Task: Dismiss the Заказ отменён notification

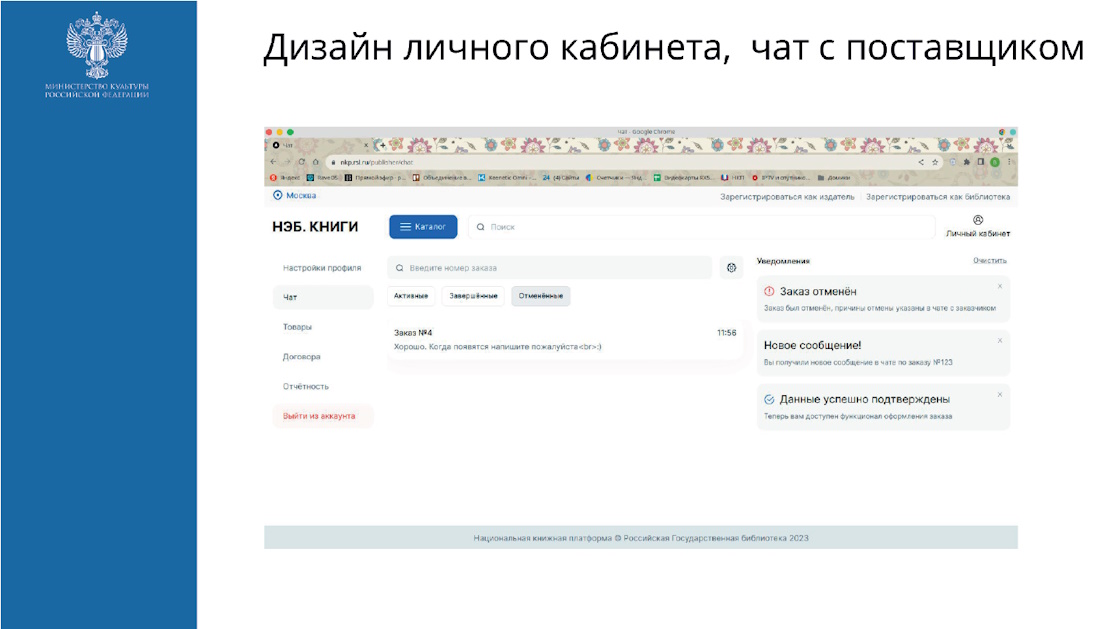Action: 999,286
